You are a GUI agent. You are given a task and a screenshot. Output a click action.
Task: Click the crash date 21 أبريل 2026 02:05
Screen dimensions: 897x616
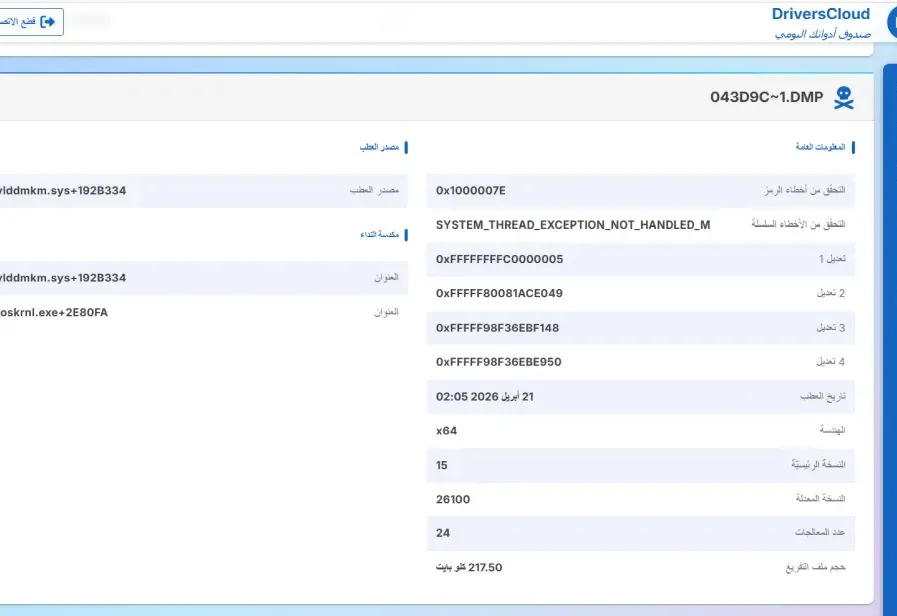485,396
